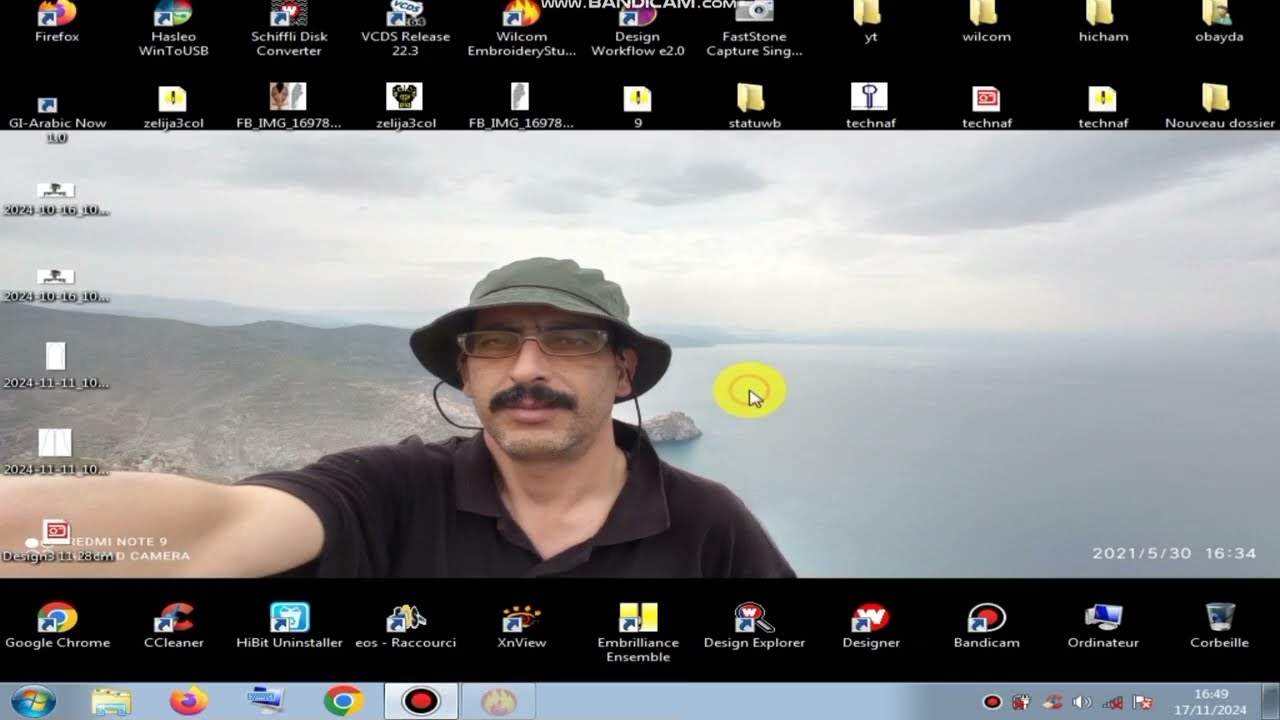This screenshot has width=1280, height=720.
Task: Select the CCleaner desktop shortcut
Action: (173, 626)
